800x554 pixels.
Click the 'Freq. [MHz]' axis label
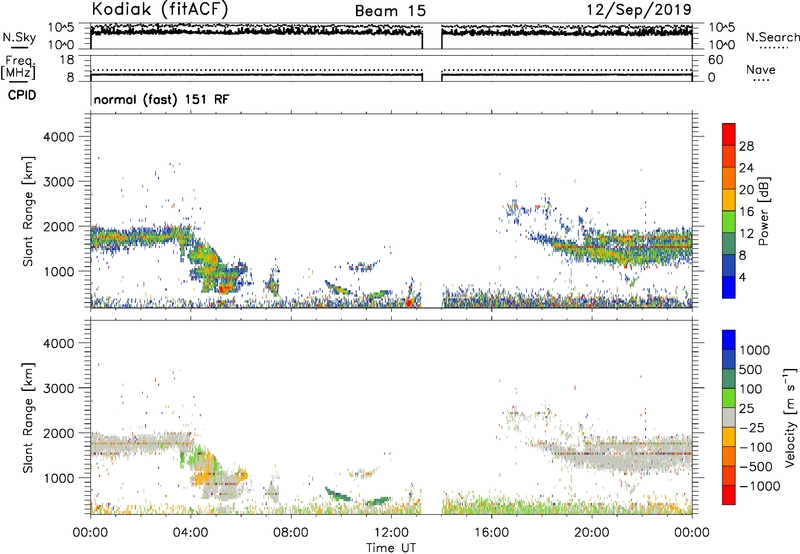[x=19, y=67]
